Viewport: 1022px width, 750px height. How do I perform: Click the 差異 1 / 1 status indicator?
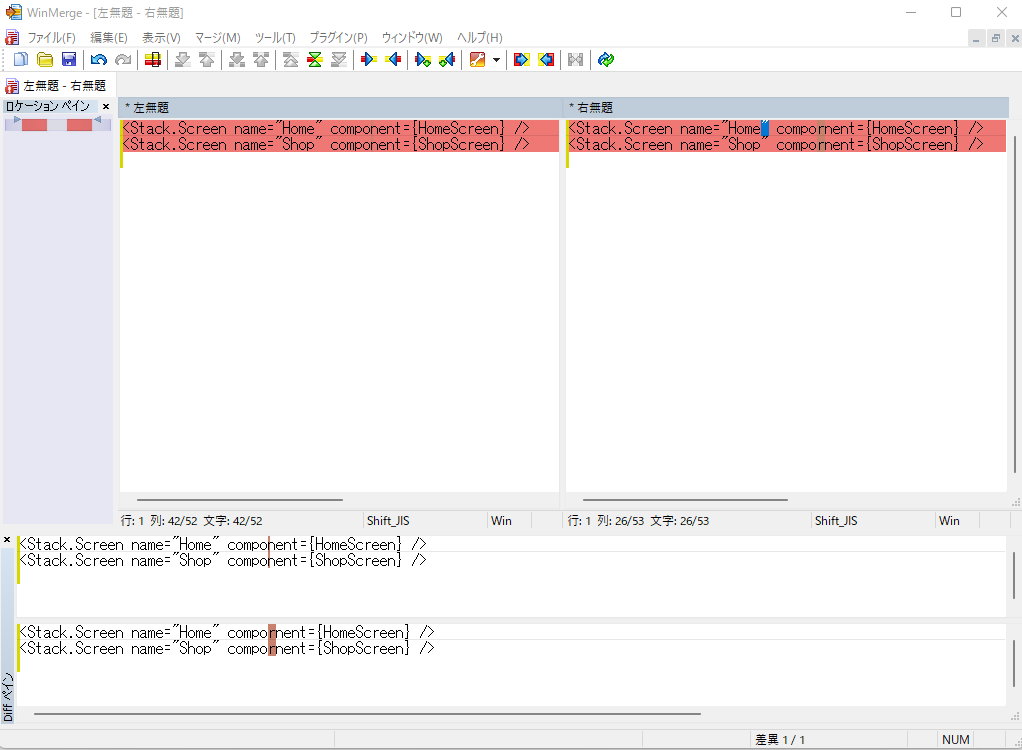[780, 740]
